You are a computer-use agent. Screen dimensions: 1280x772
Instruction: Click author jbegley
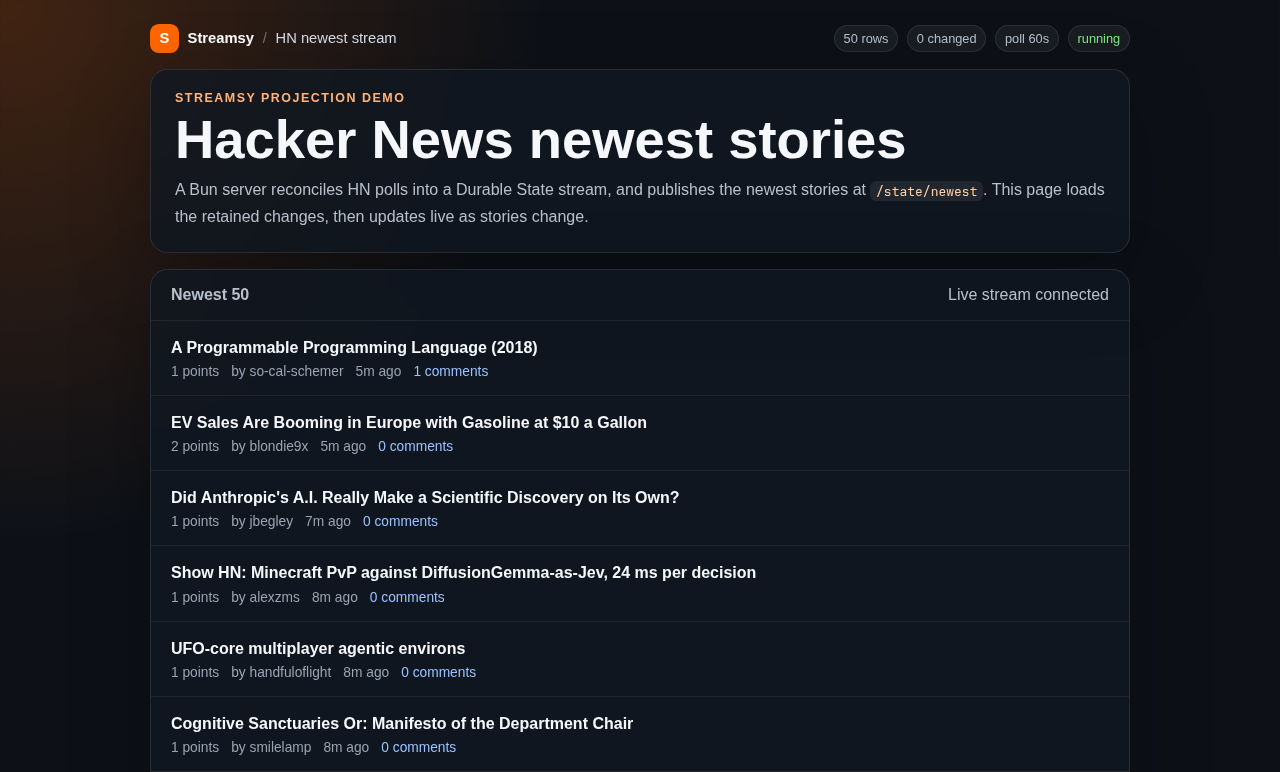[x=262, y=521]
